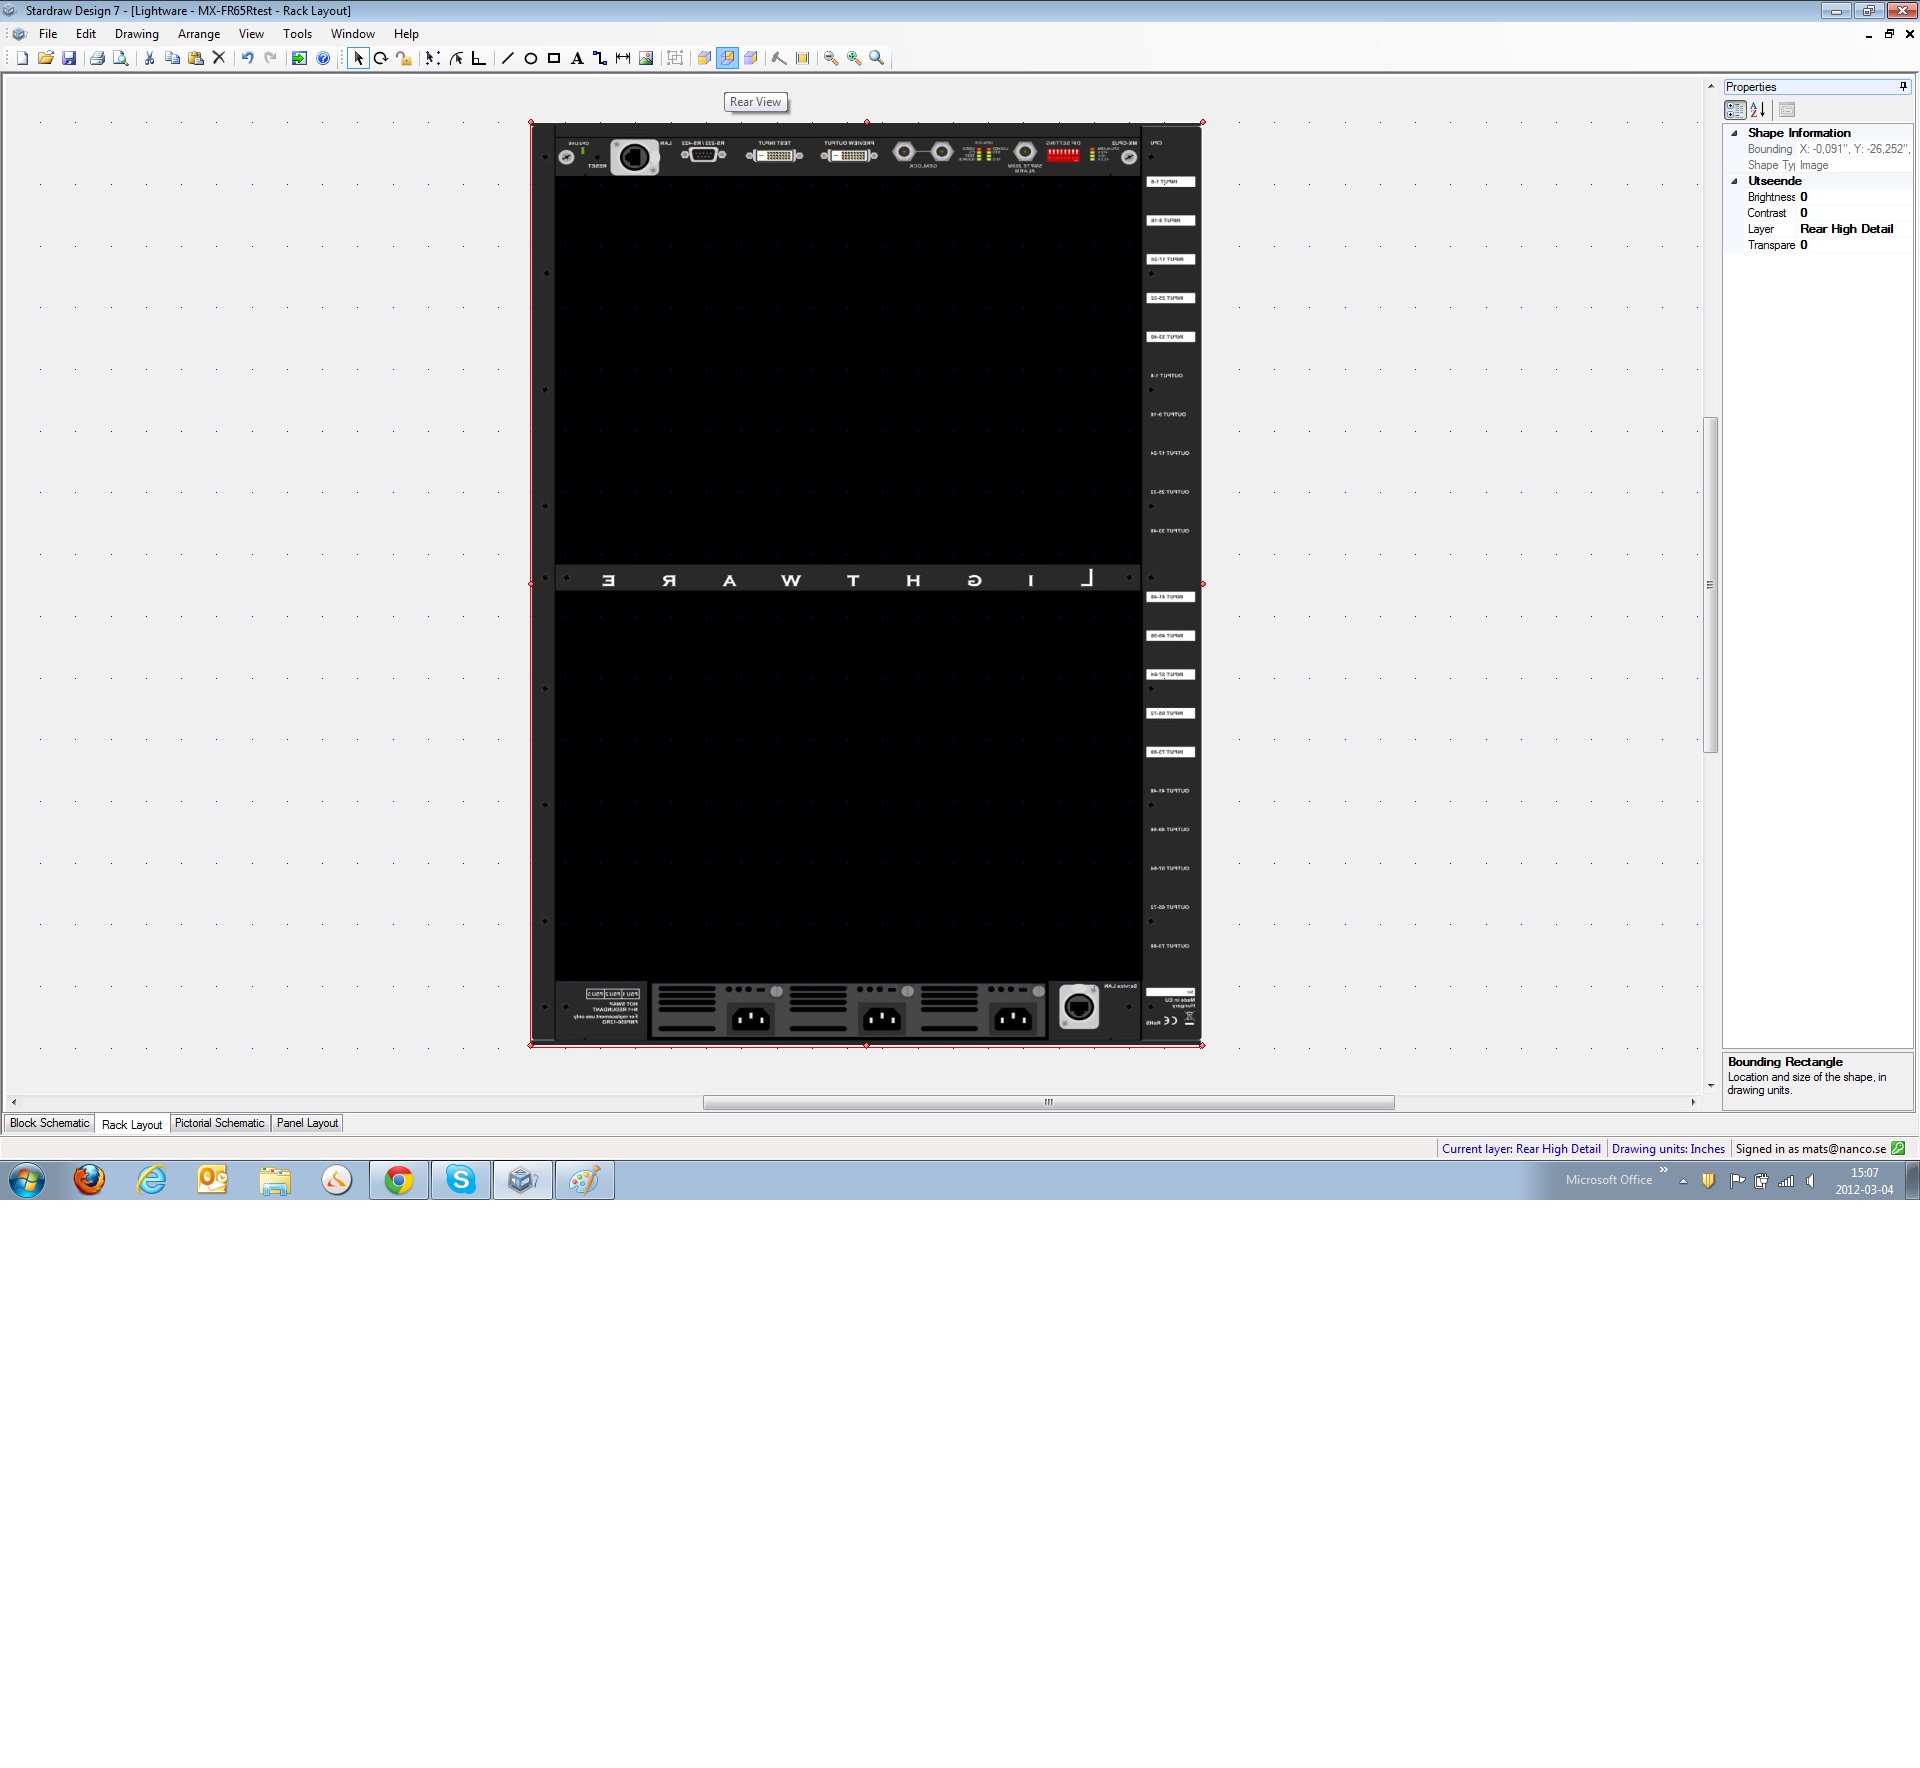
Task: Toggle Categorized view in Properties panel
Action: [1735, 110]
